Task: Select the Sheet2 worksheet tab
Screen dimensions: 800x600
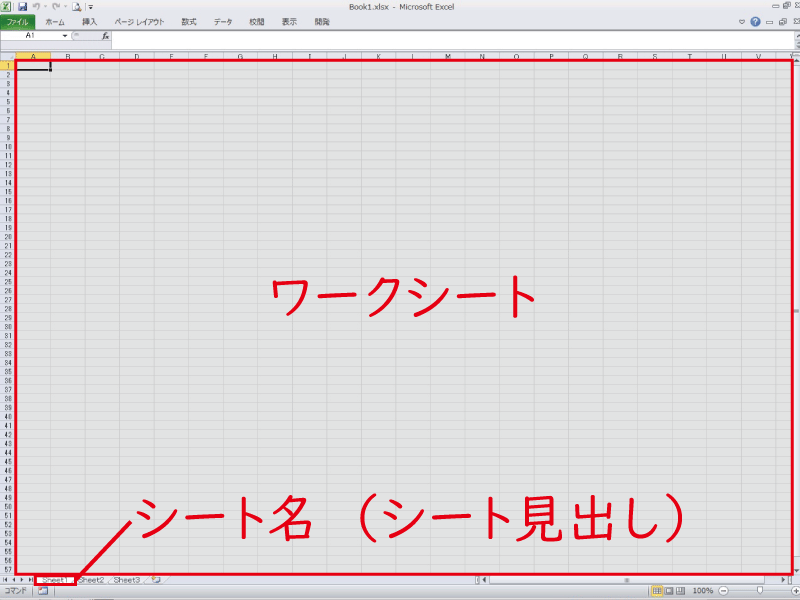Action: tap(91, 580)
